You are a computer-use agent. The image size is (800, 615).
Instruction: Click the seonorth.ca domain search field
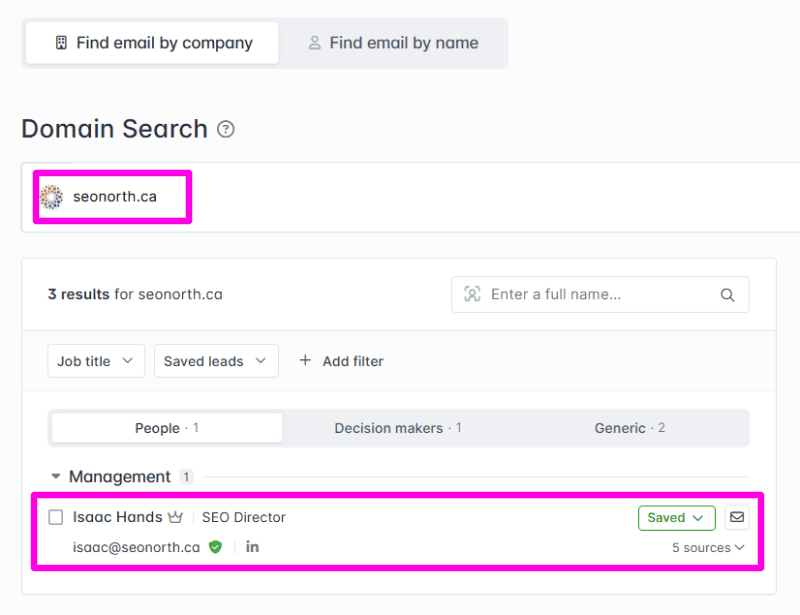[x=410, y=197]
